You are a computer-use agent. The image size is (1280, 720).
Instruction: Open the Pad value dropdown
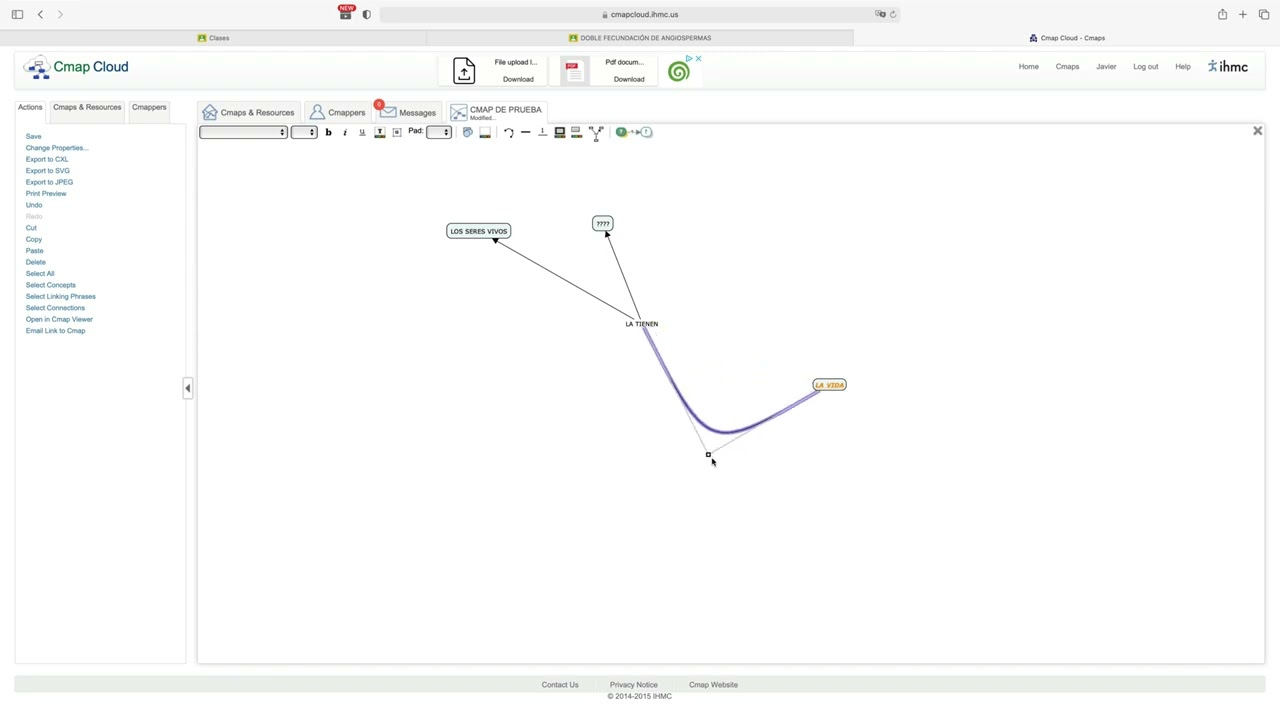[x=439, y=132]
